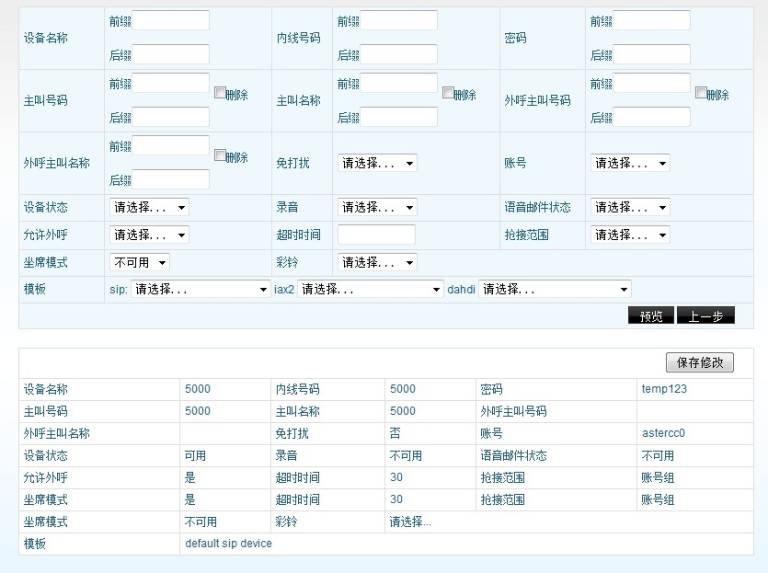768x573 pixels.
Task: Check 删除 box for 外呼主叫号码
Action: pyautogui.click(x=701, y=93)
